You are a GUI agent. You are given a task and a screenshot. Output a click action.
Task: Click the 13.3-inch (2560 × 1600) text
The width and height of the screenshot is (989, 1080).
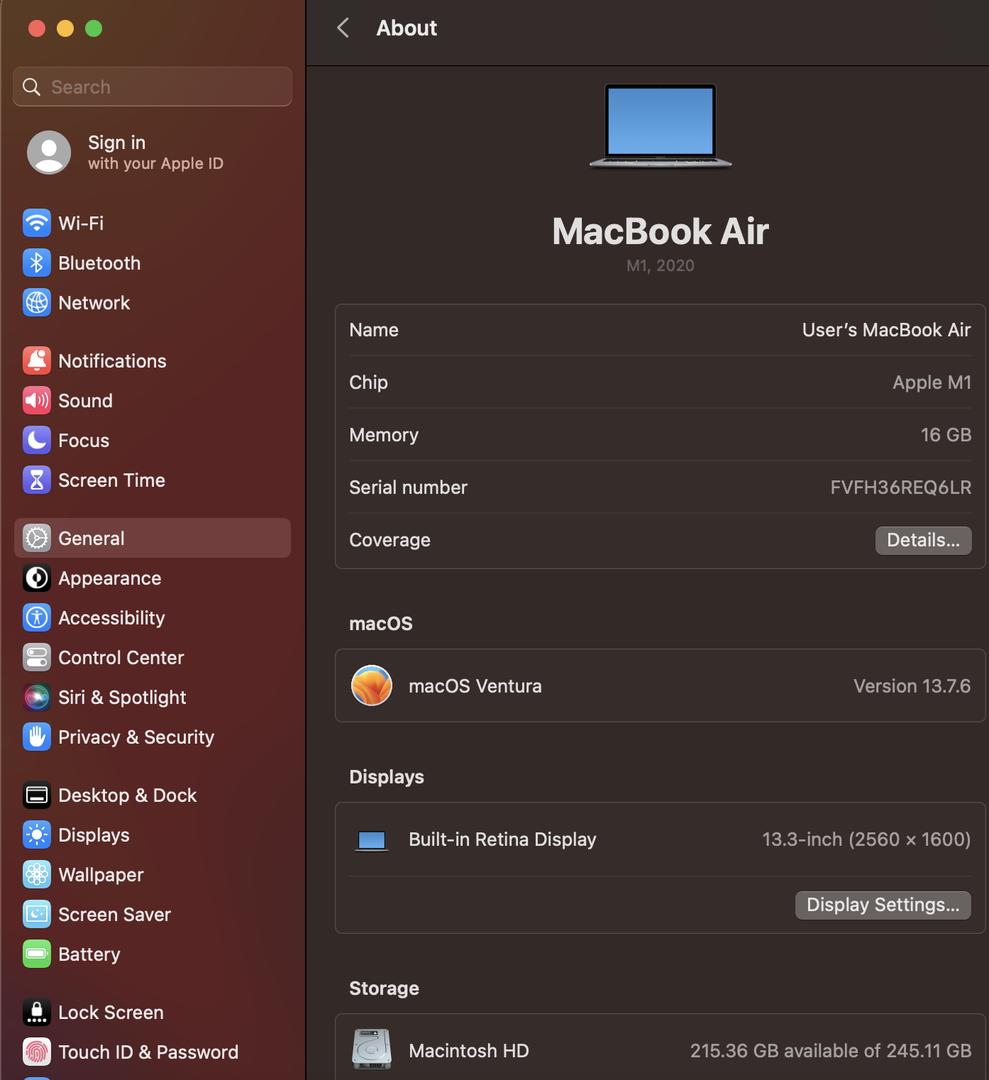866,840
